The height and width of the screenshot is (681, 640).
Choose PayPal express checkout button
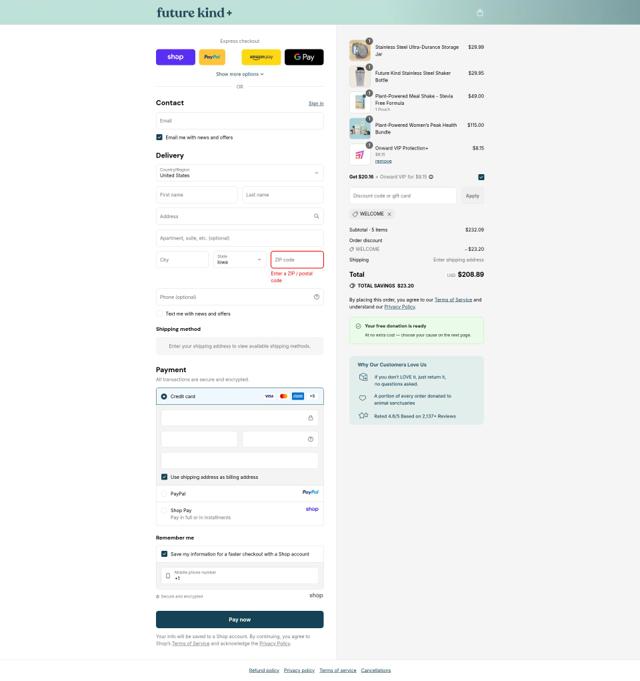point(212,57)
